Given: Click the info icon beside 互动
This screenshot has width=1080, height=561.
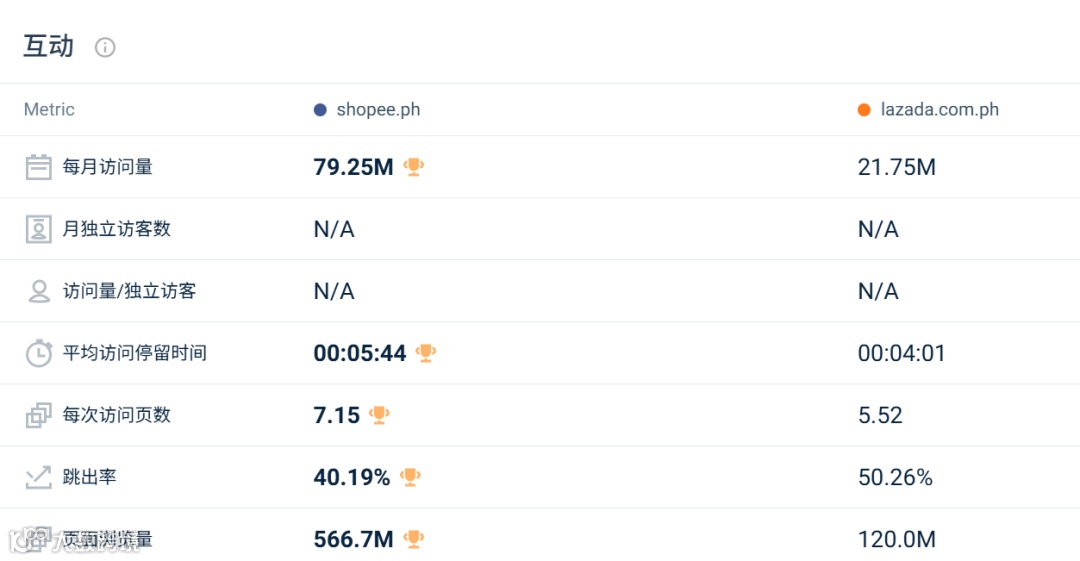Looking at the screenshot, I should (105, 47).
